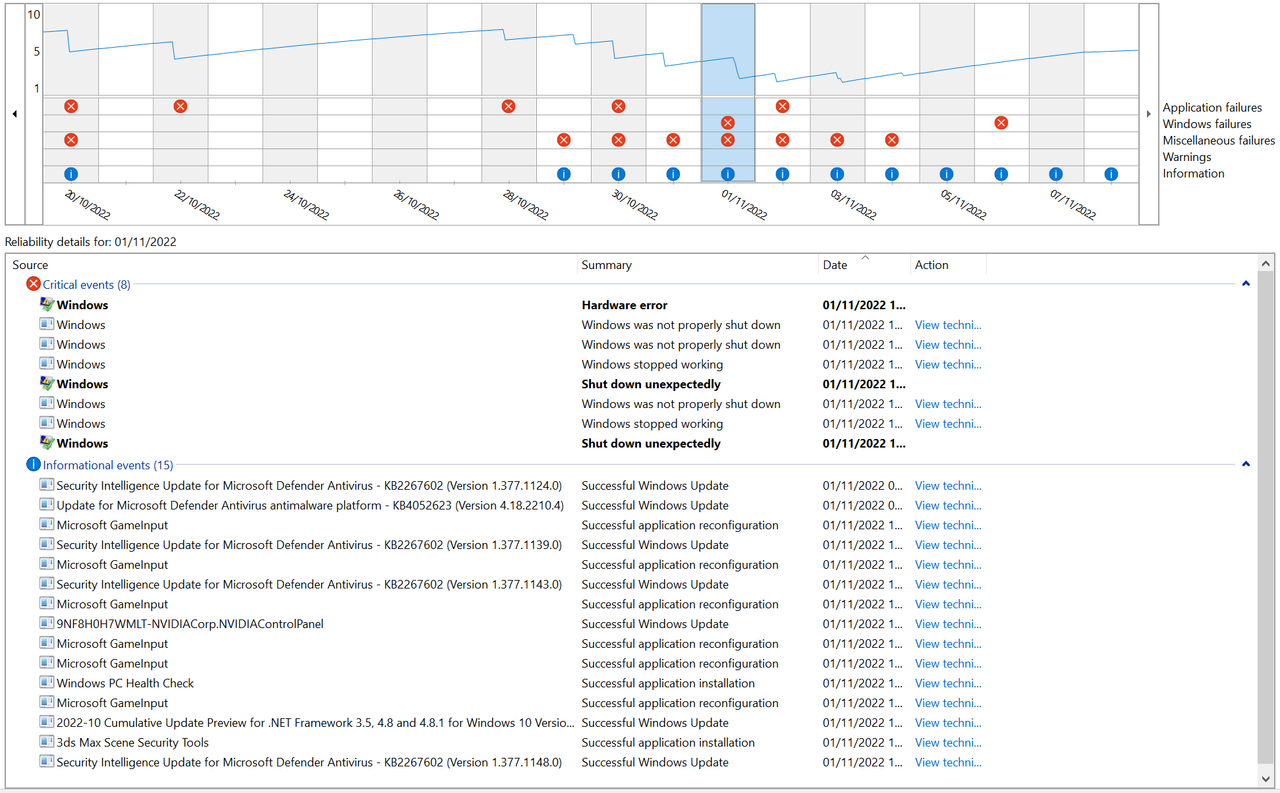Select the 24/10/2022 day column in the stability chart

[290, 93]
